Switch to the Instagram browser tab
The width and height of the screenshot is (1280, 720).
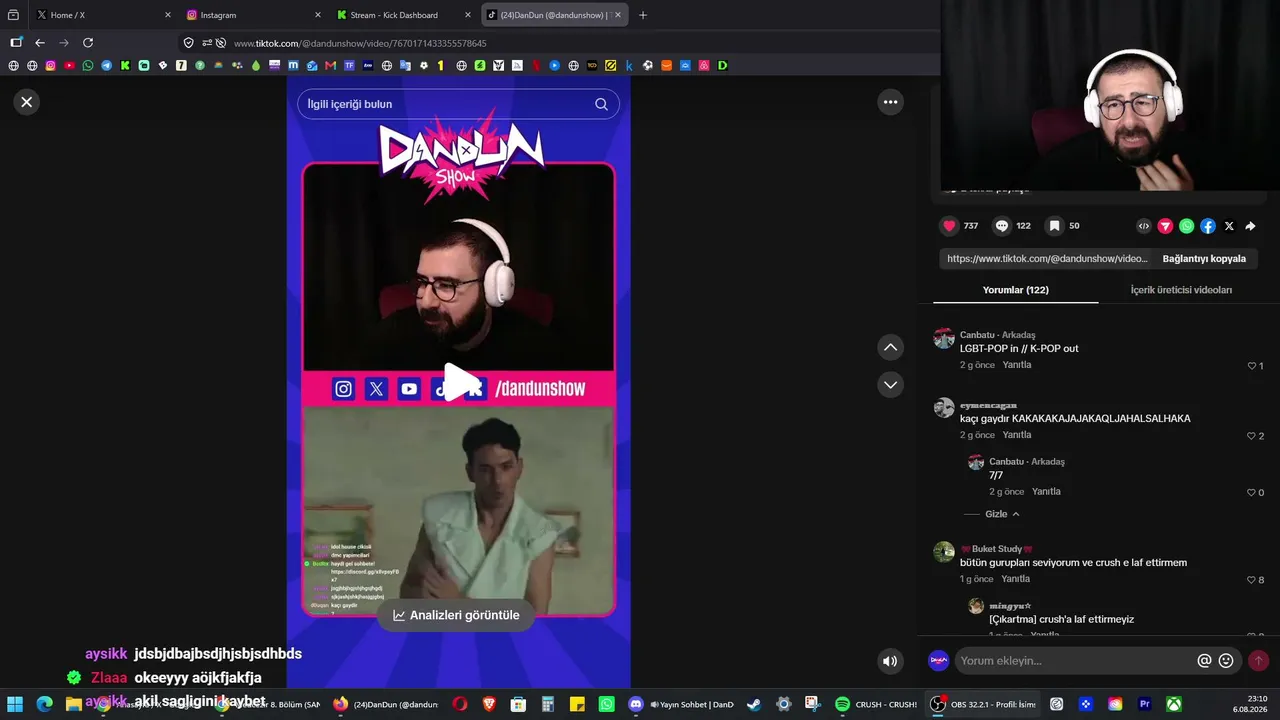(254, 15)
